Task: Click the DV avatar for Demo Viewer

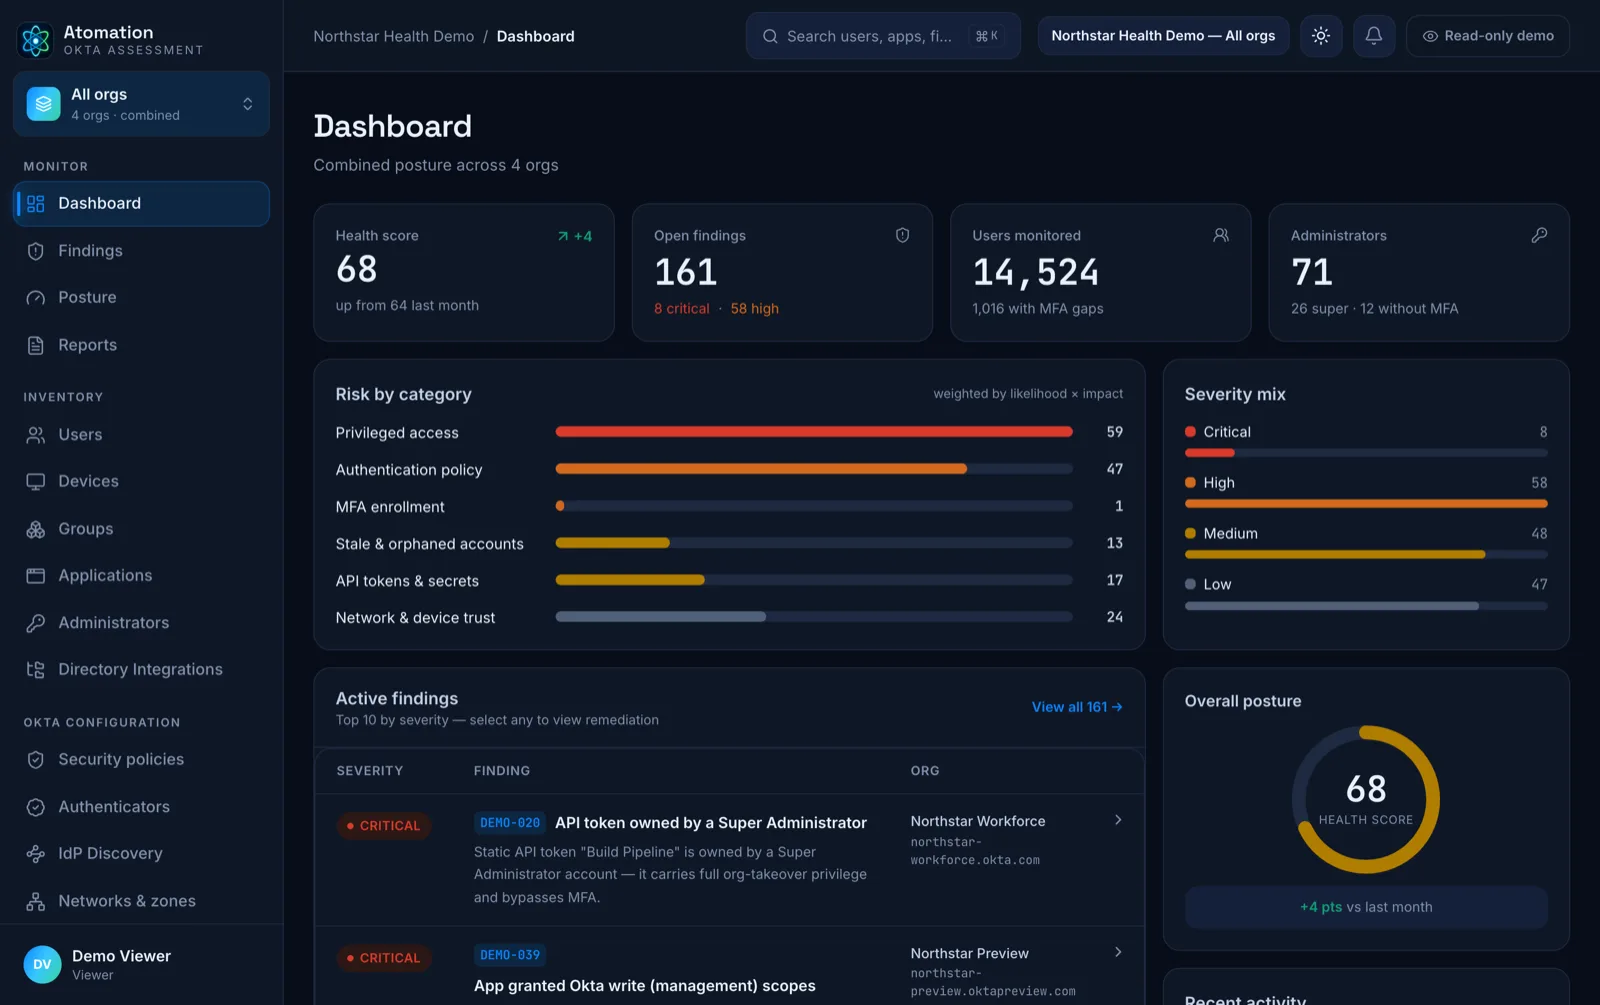Action: tap(42, 965)
